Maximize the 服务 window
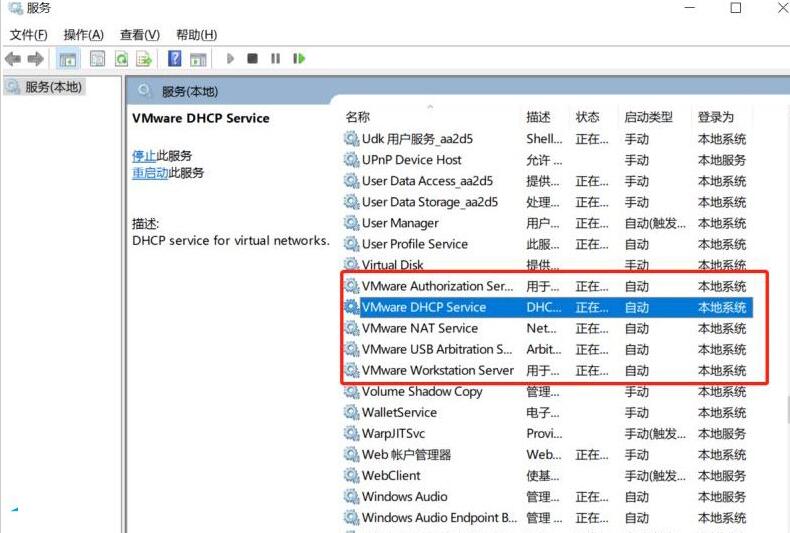The image size is (790, 533). pos(736,8)
